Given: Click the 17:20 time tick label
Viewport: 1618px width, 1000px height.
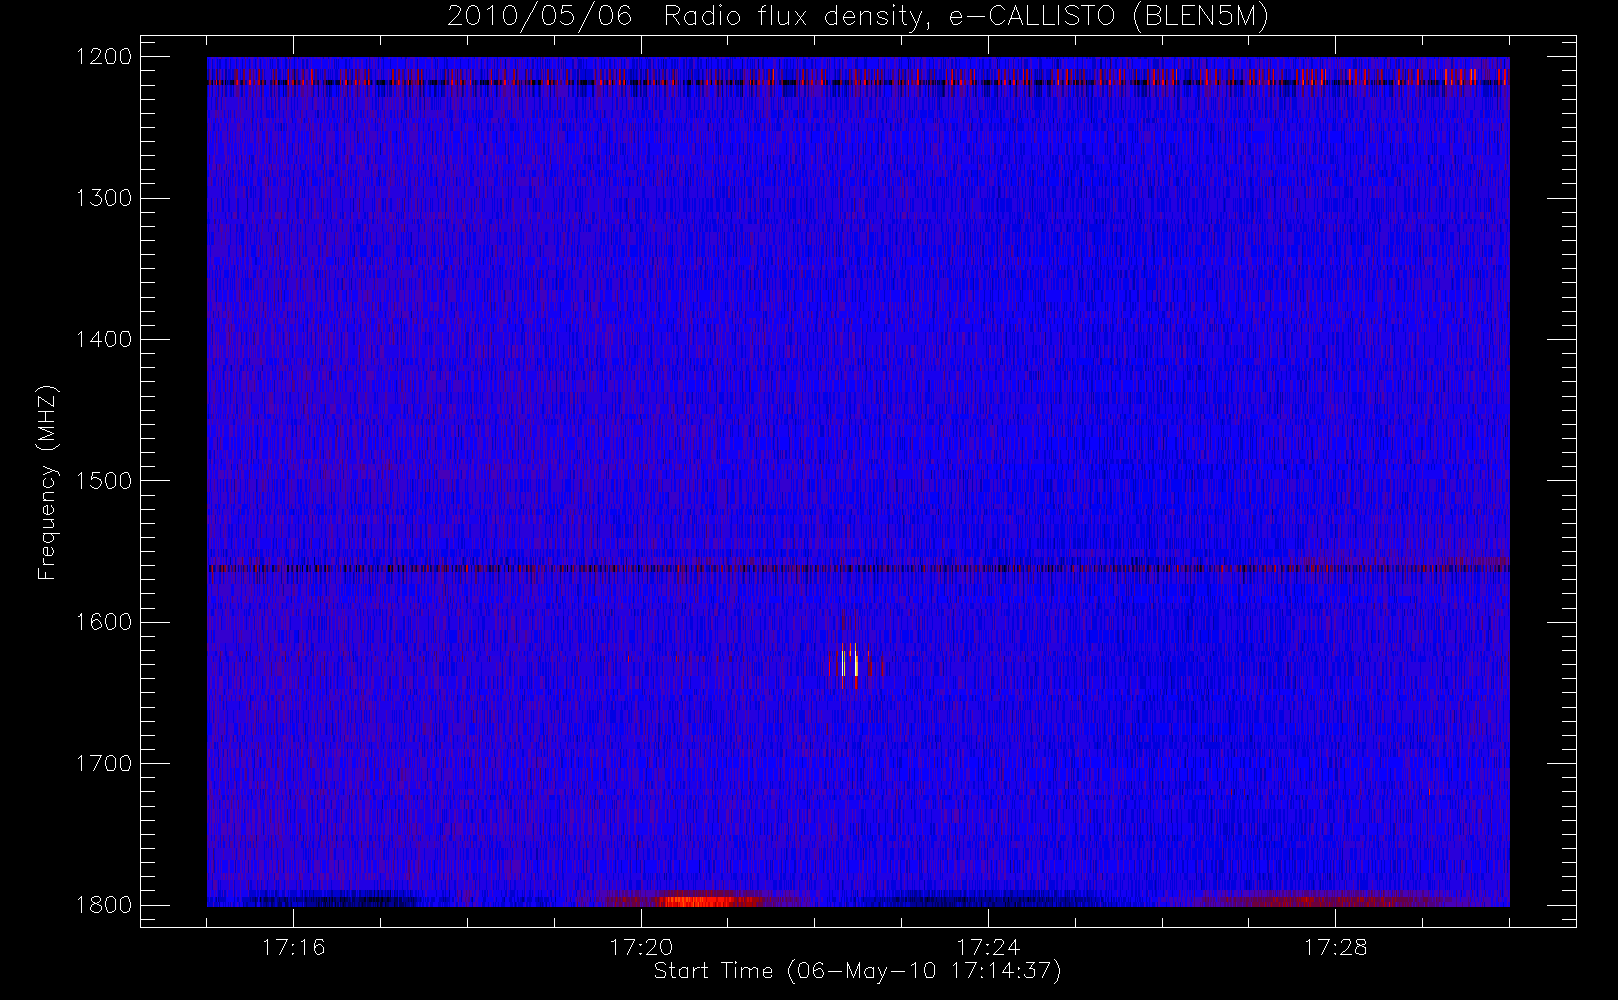Looking at the screenshot, I should (x=640, y=947).
